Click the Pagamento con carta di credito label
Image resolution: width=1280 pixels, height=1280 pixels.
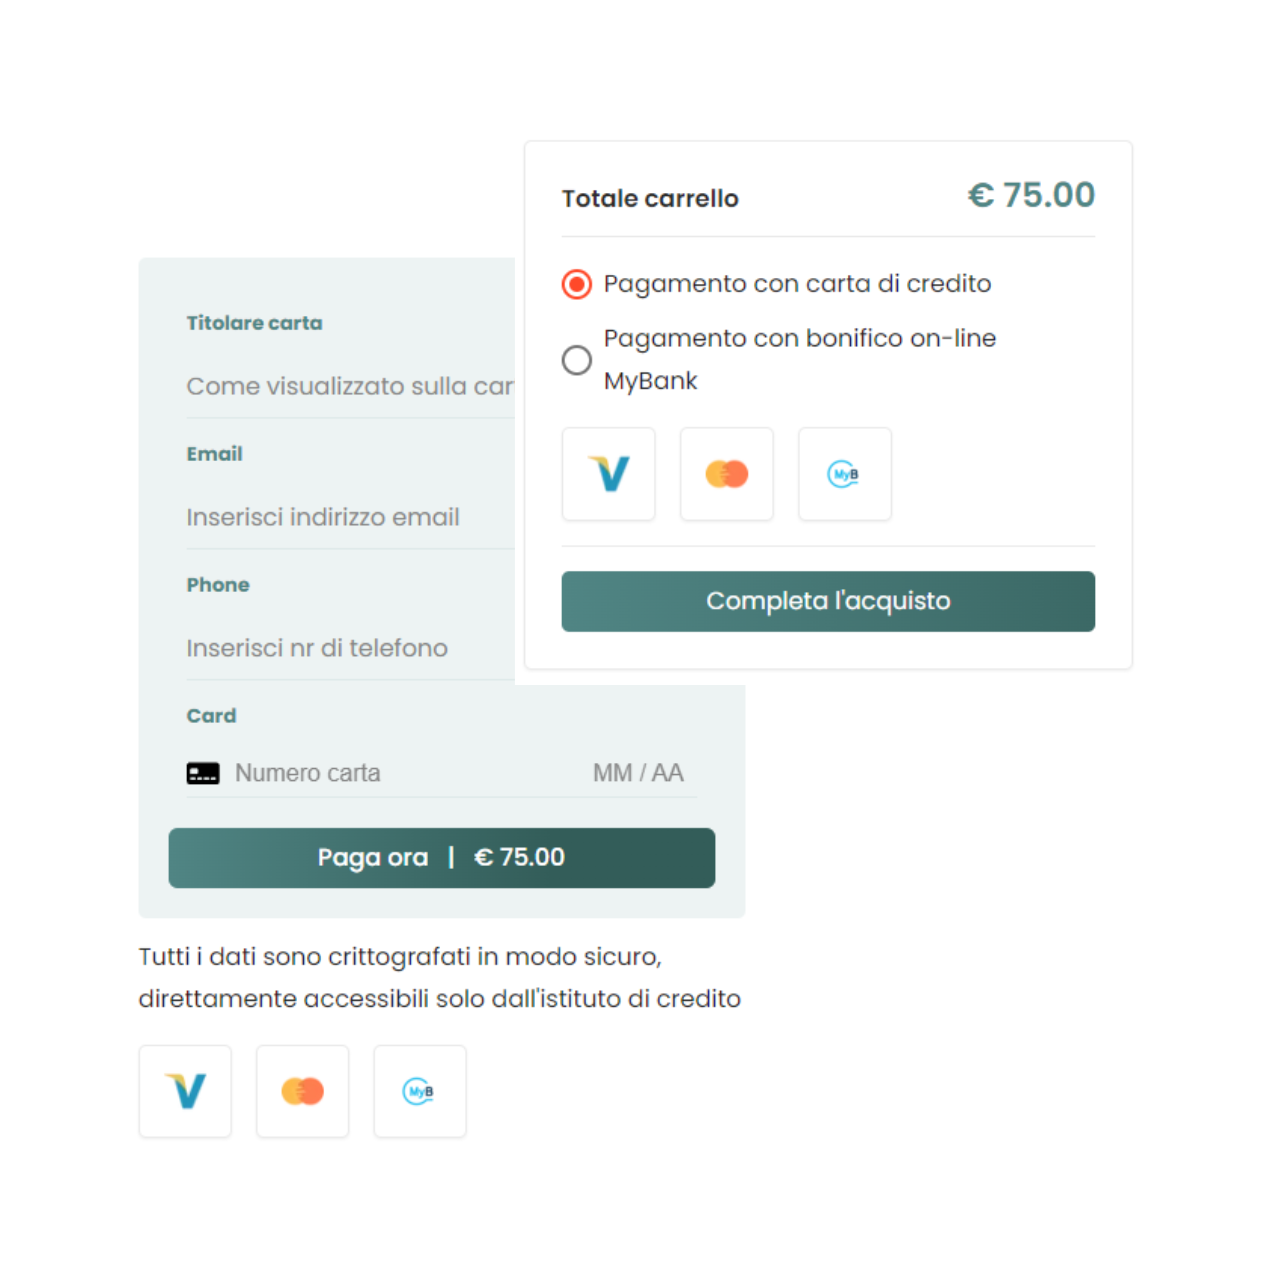(x=797, y=284)
